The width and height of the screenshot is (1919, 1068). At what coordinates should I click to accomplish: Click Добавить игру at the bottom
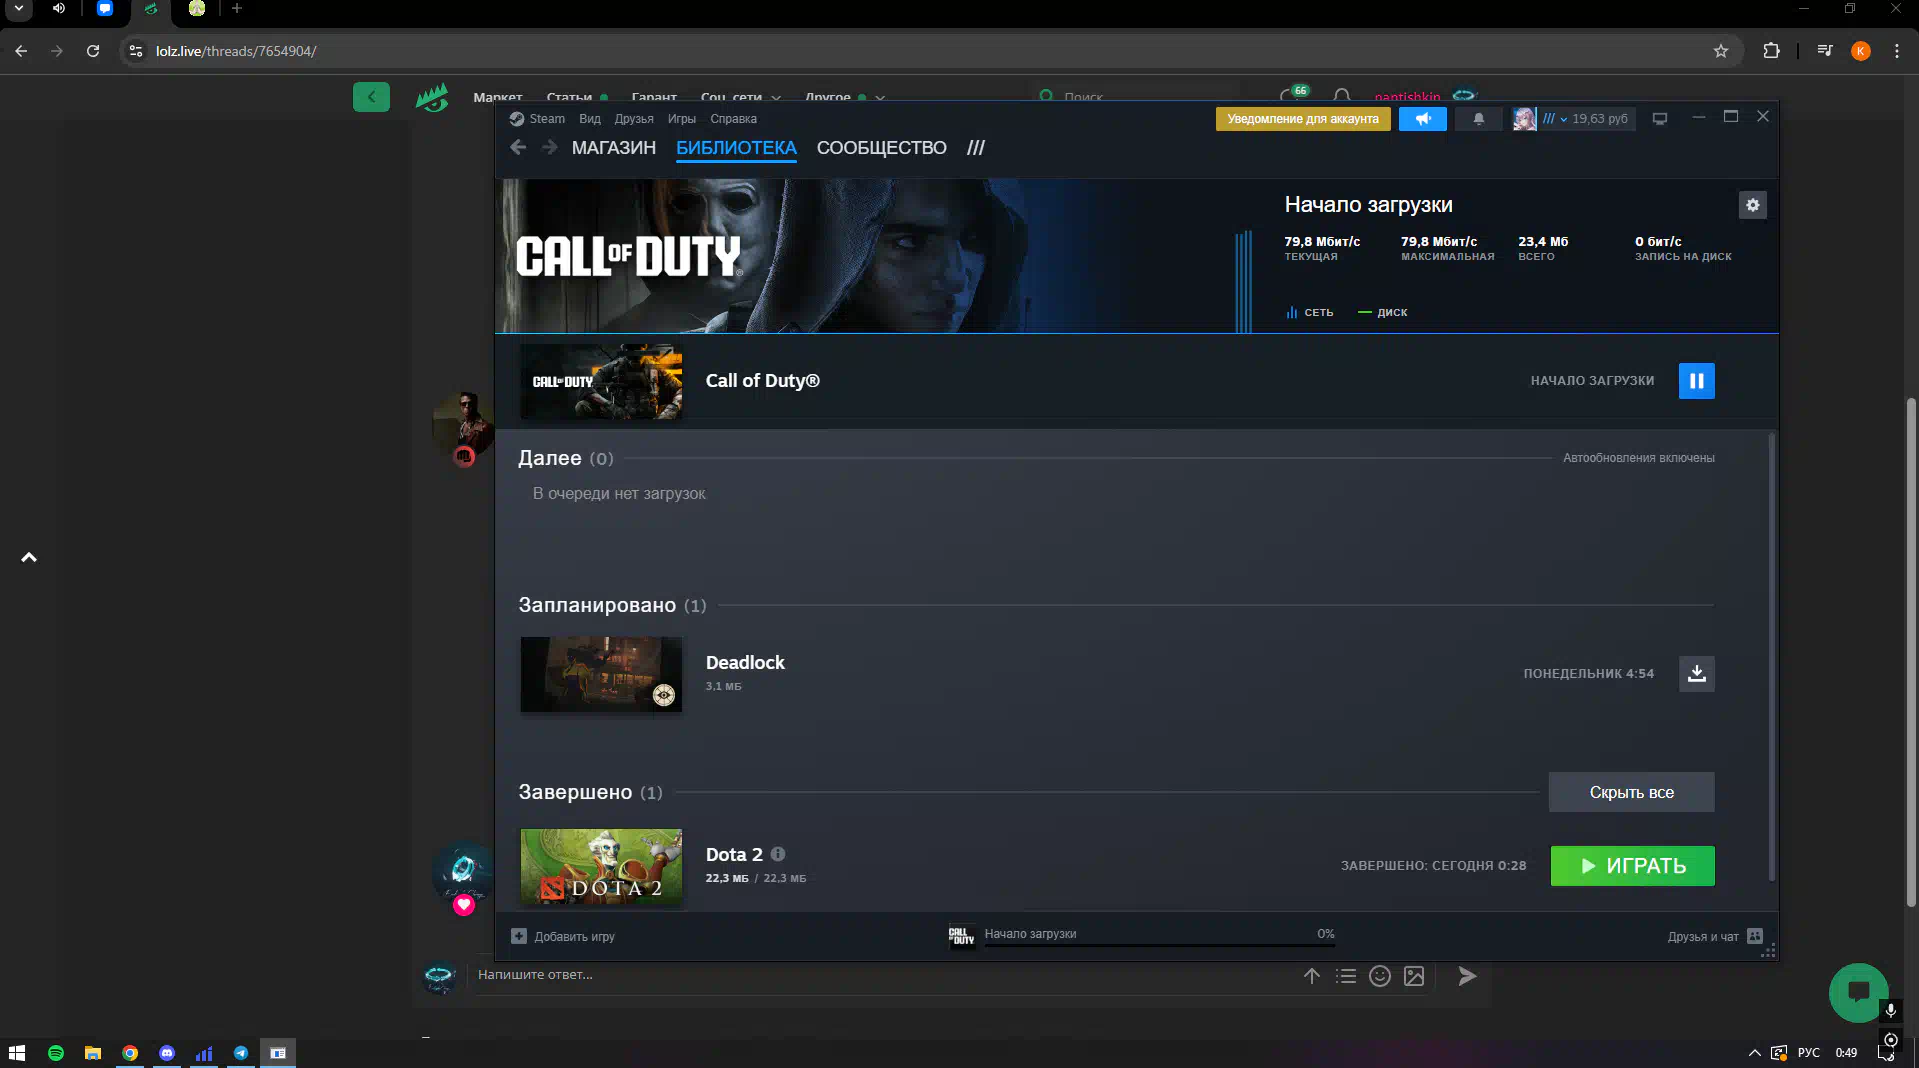[563, 937]
